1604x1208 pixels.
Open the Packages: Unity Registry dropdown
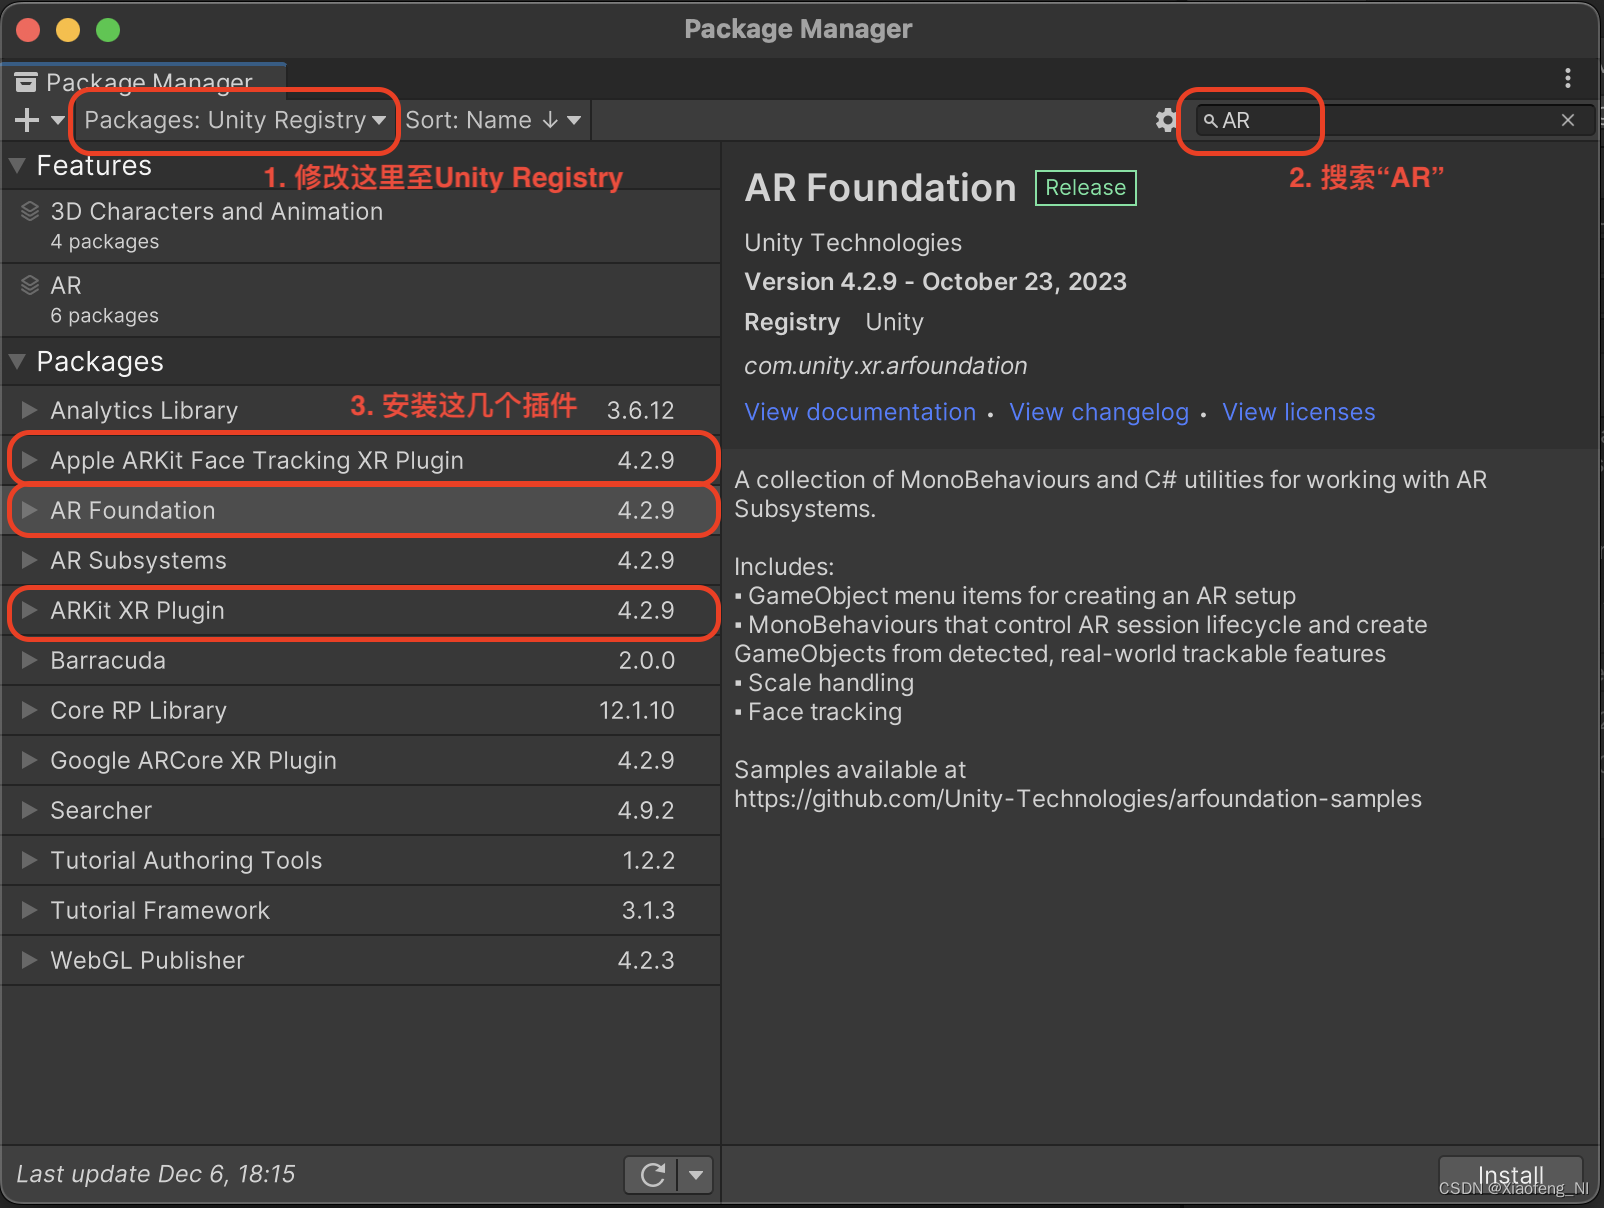pos(232,119)
